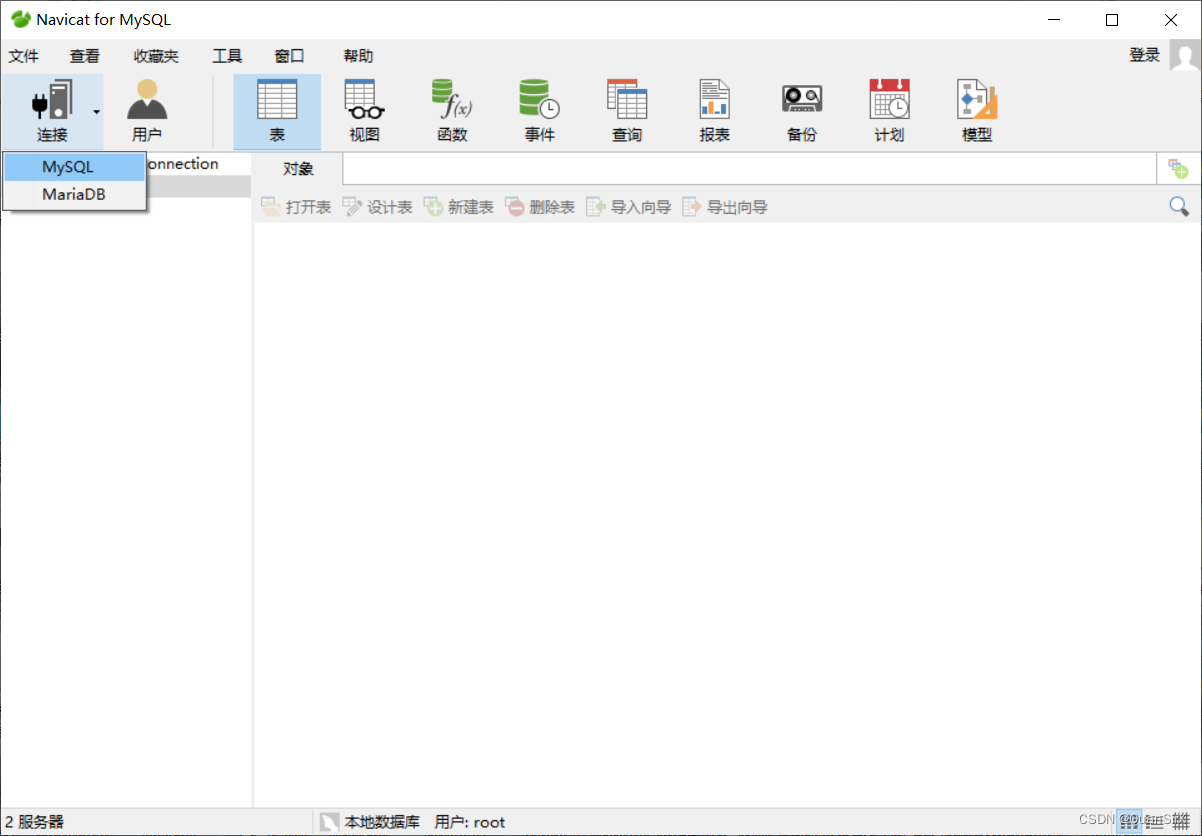
Task: Open the 帮助 (Help) menu
Action: click(358, 56)
